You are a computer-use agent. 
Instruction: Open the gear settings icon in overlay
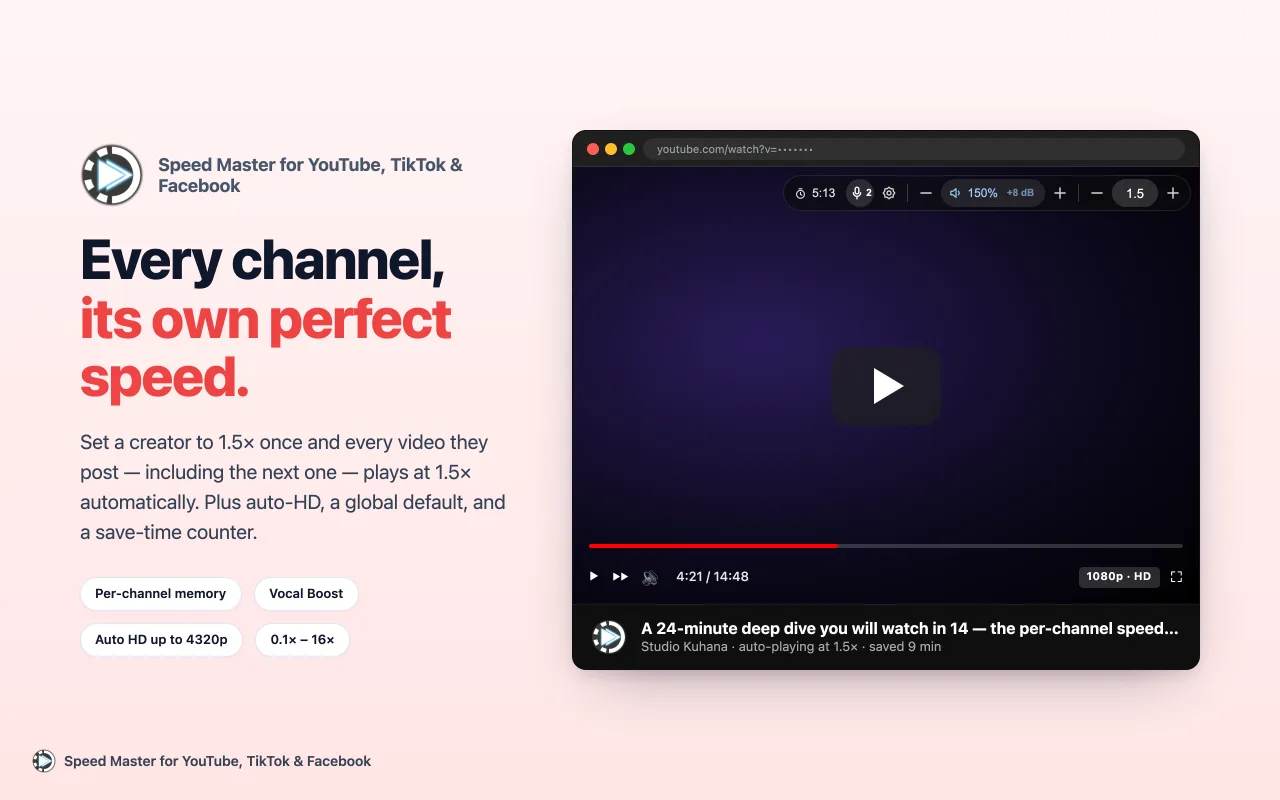coord(889,193)
